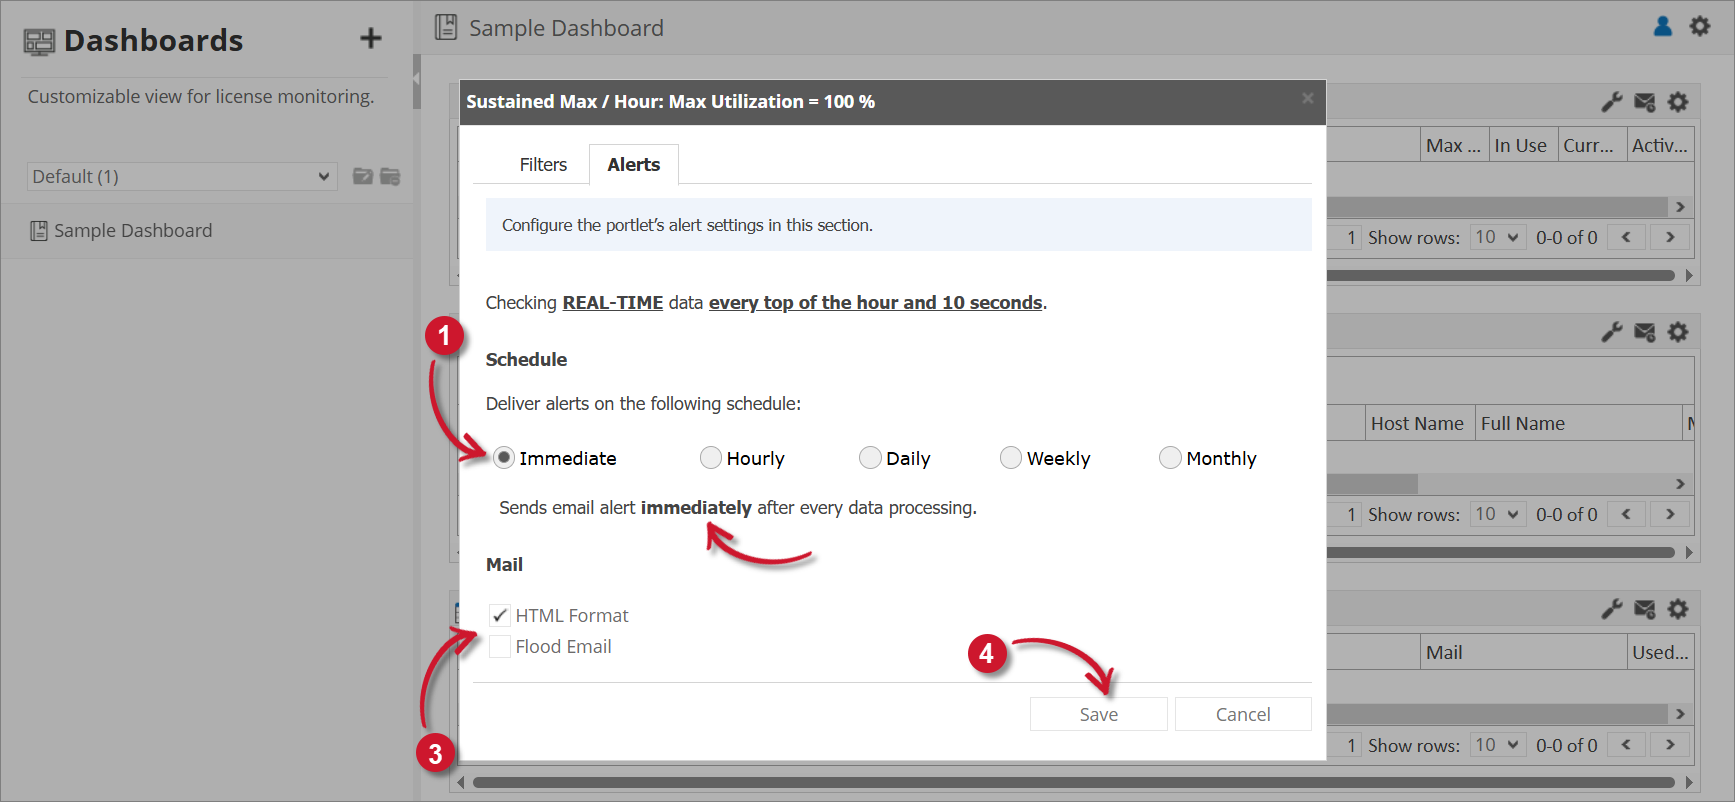Sort by the Activ... column header
Image resolution: width=1735 pixels, height=802 pixels.
click(1660, 145)
